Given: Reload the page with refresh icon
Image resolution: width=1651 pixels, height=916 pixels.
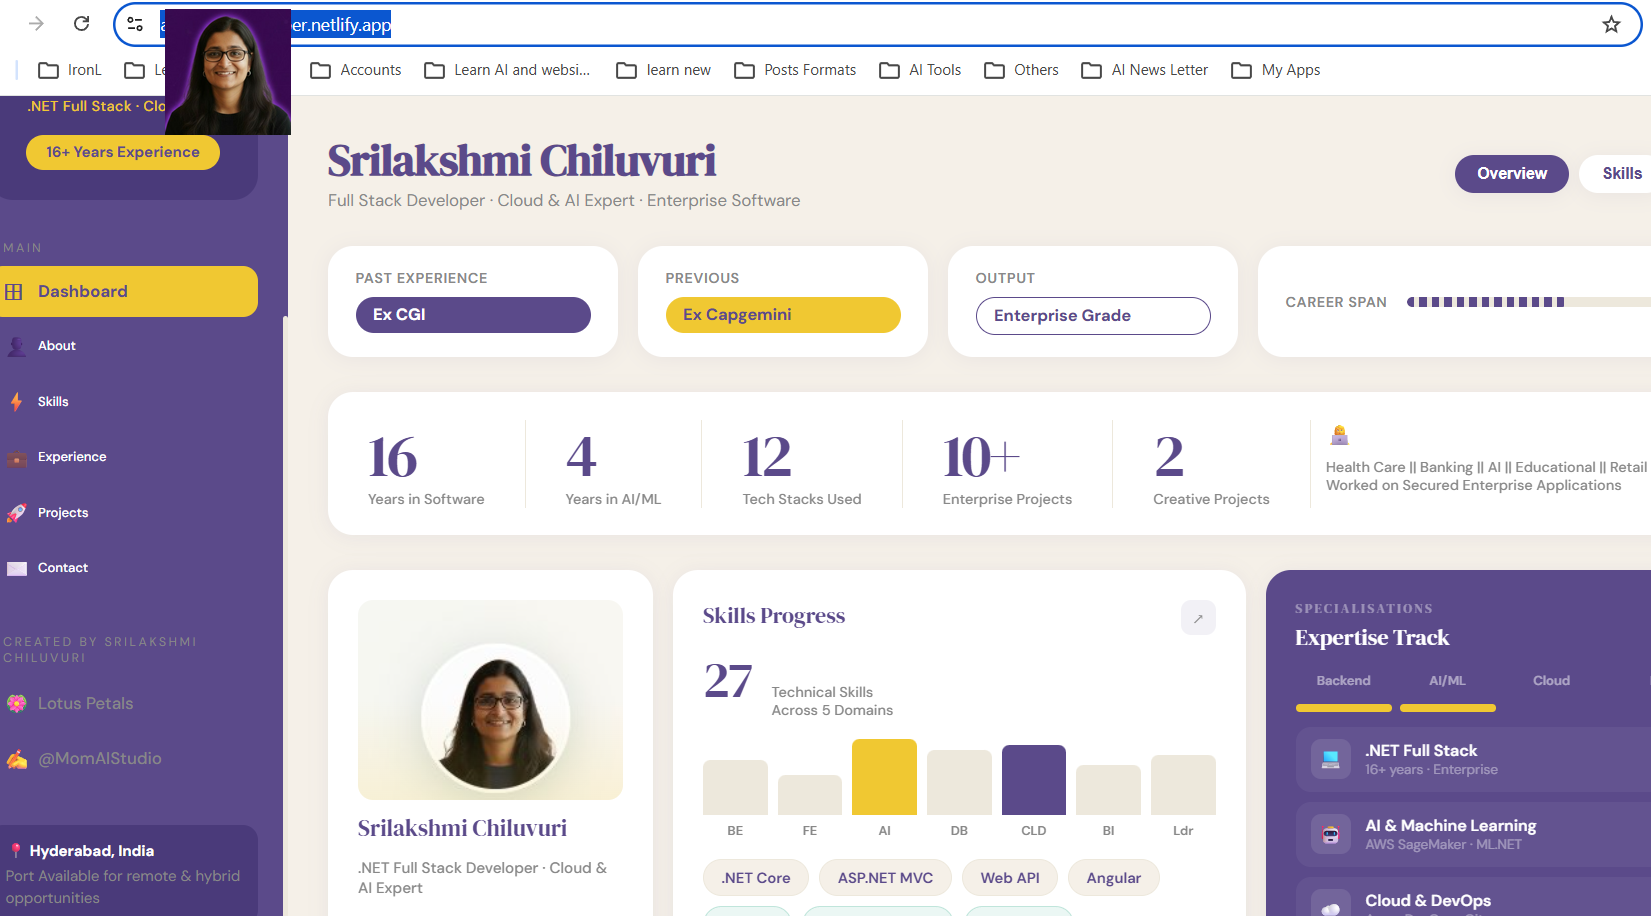Looking at the screenshot, I should click(82, 24).
